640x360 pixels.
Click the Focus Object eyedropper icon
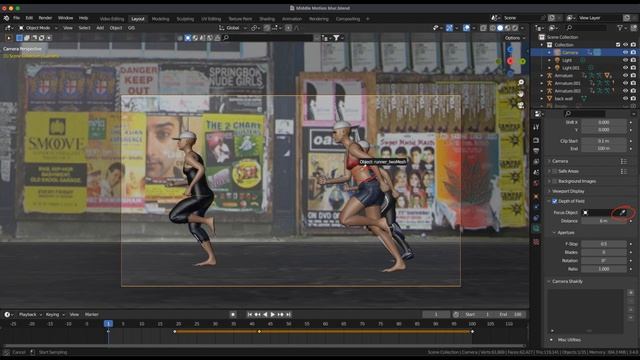[x=623, y=213]
